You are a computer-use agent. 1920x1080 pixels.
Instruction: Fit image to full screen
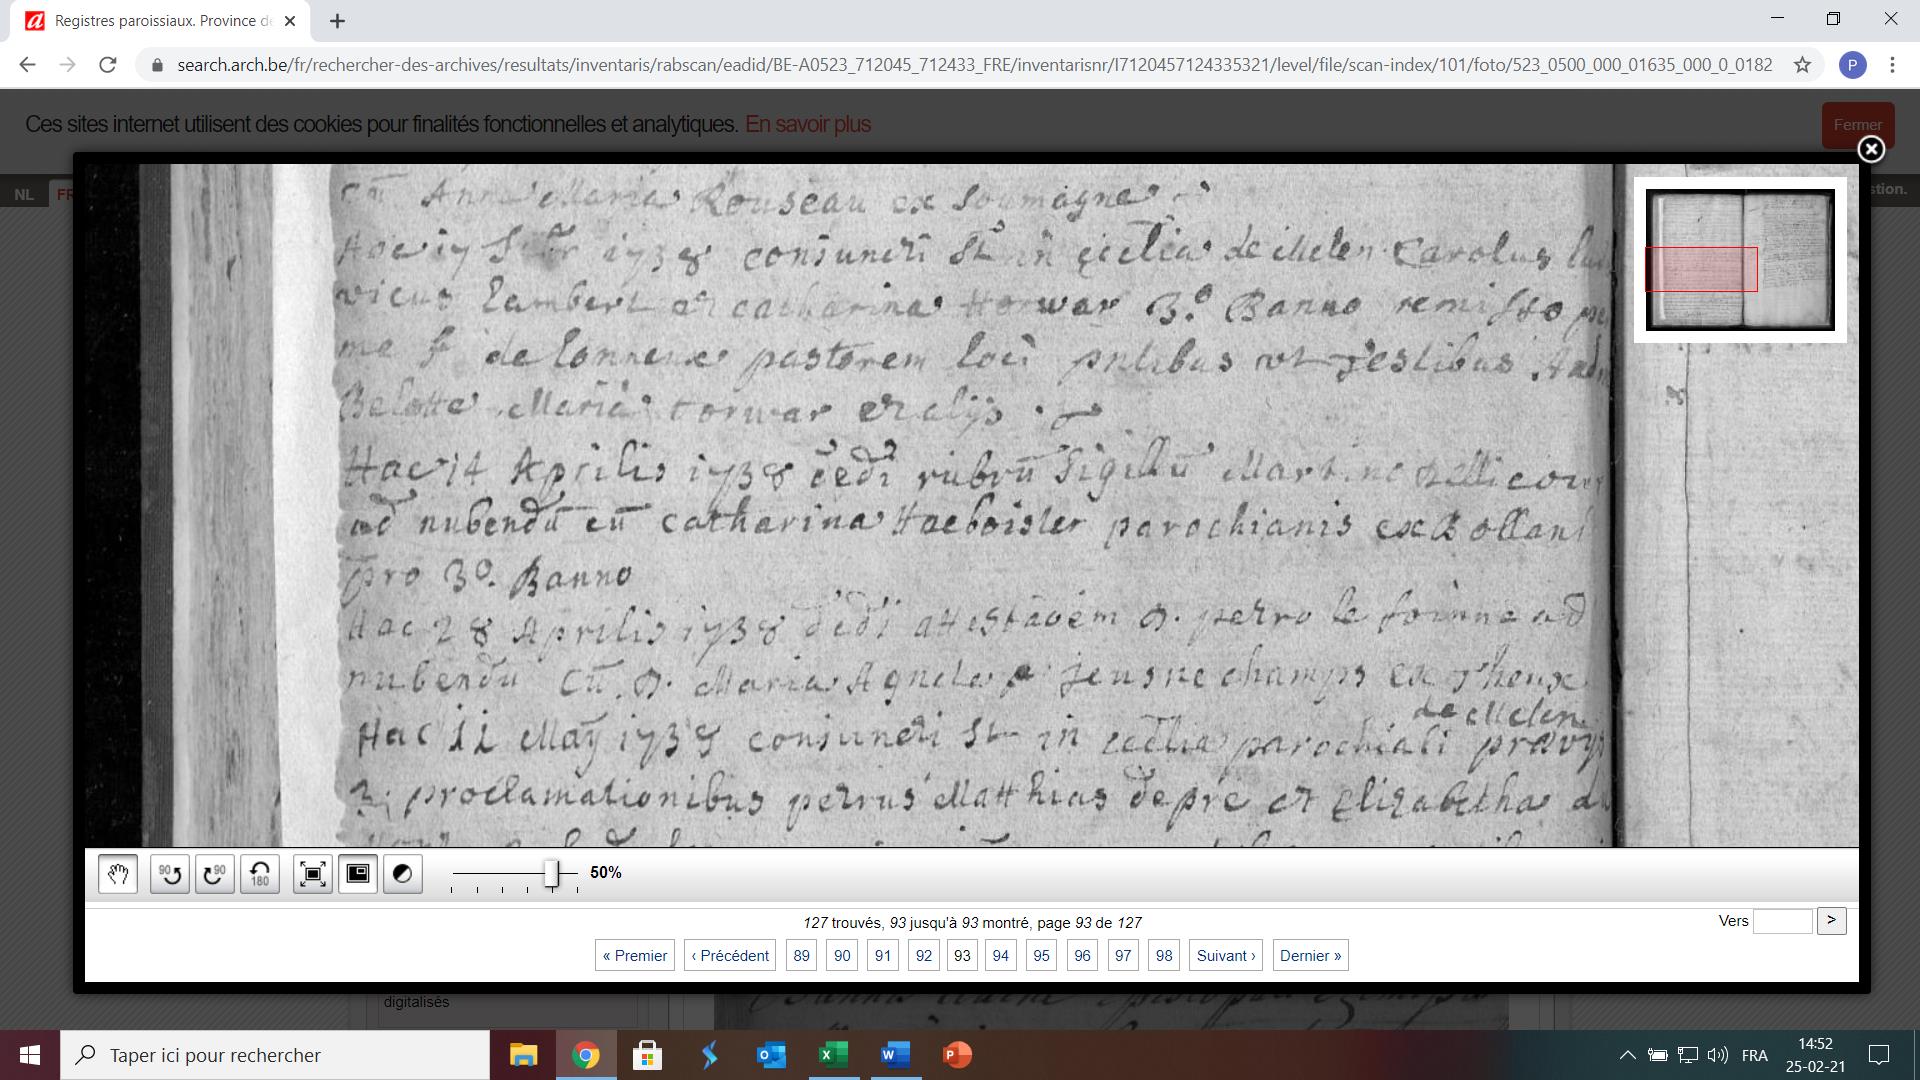(x=313, y=874)
